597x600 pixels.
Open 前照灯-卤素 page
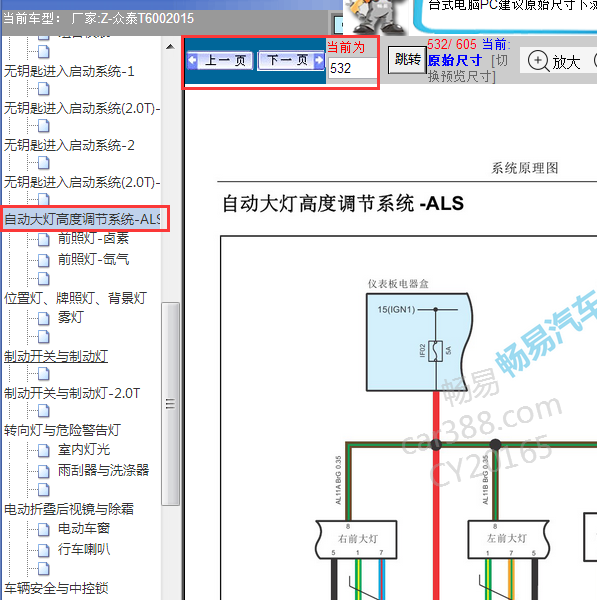pos(93,238)
